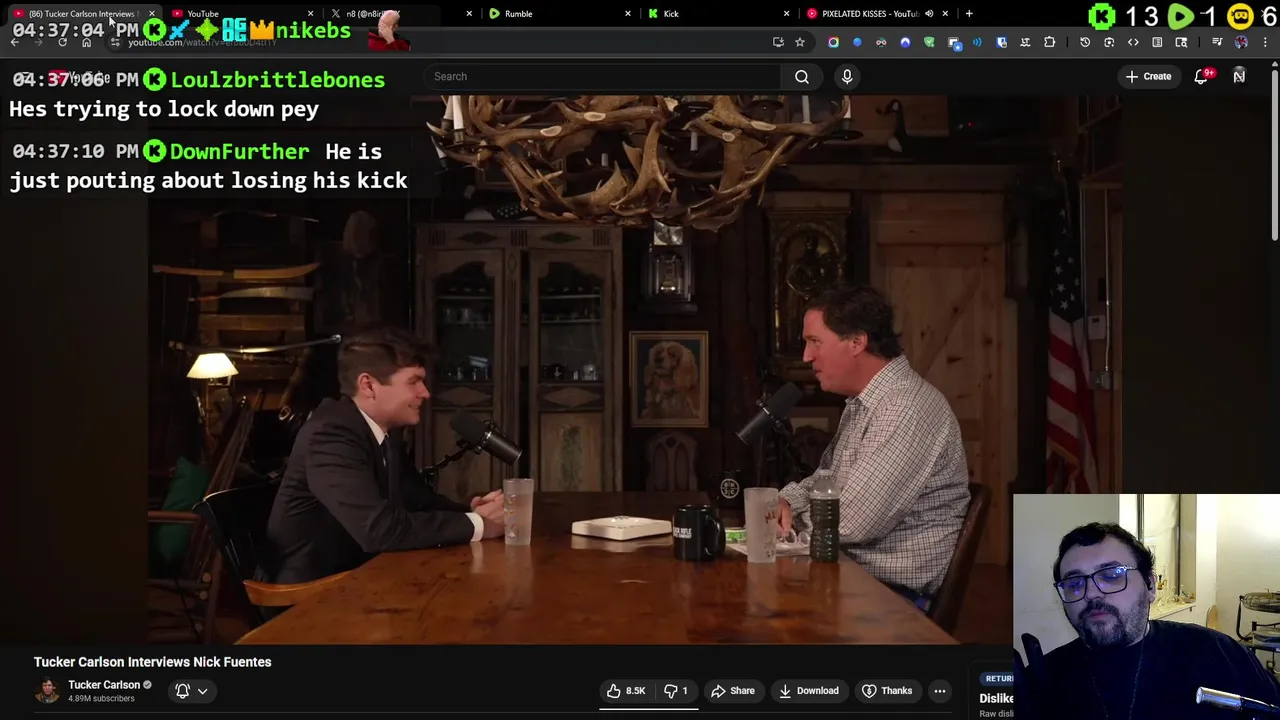
Task: Open the Tucker Carlson channel name link
Action: pyautogui.click(x=104, y=685)
